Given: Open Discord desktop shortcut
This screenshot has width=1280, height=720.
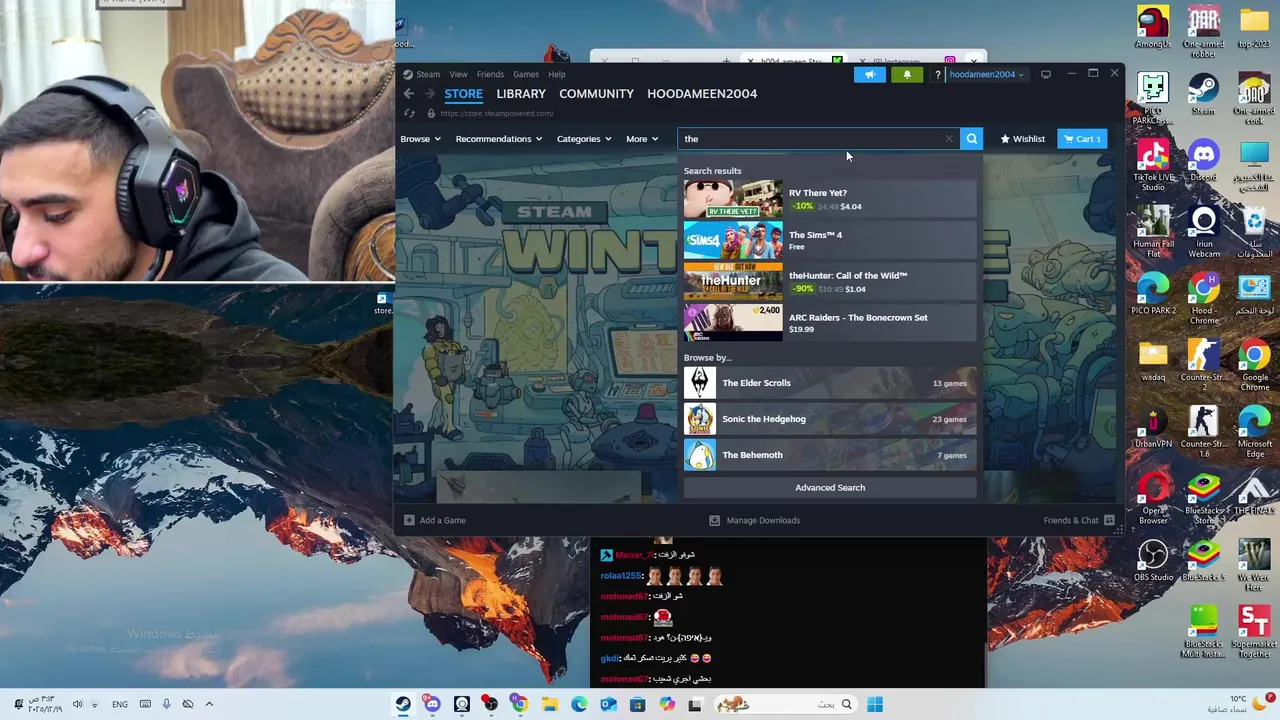Looking at the screenshot, I should pyautogui.click(x=1203, y=160).
